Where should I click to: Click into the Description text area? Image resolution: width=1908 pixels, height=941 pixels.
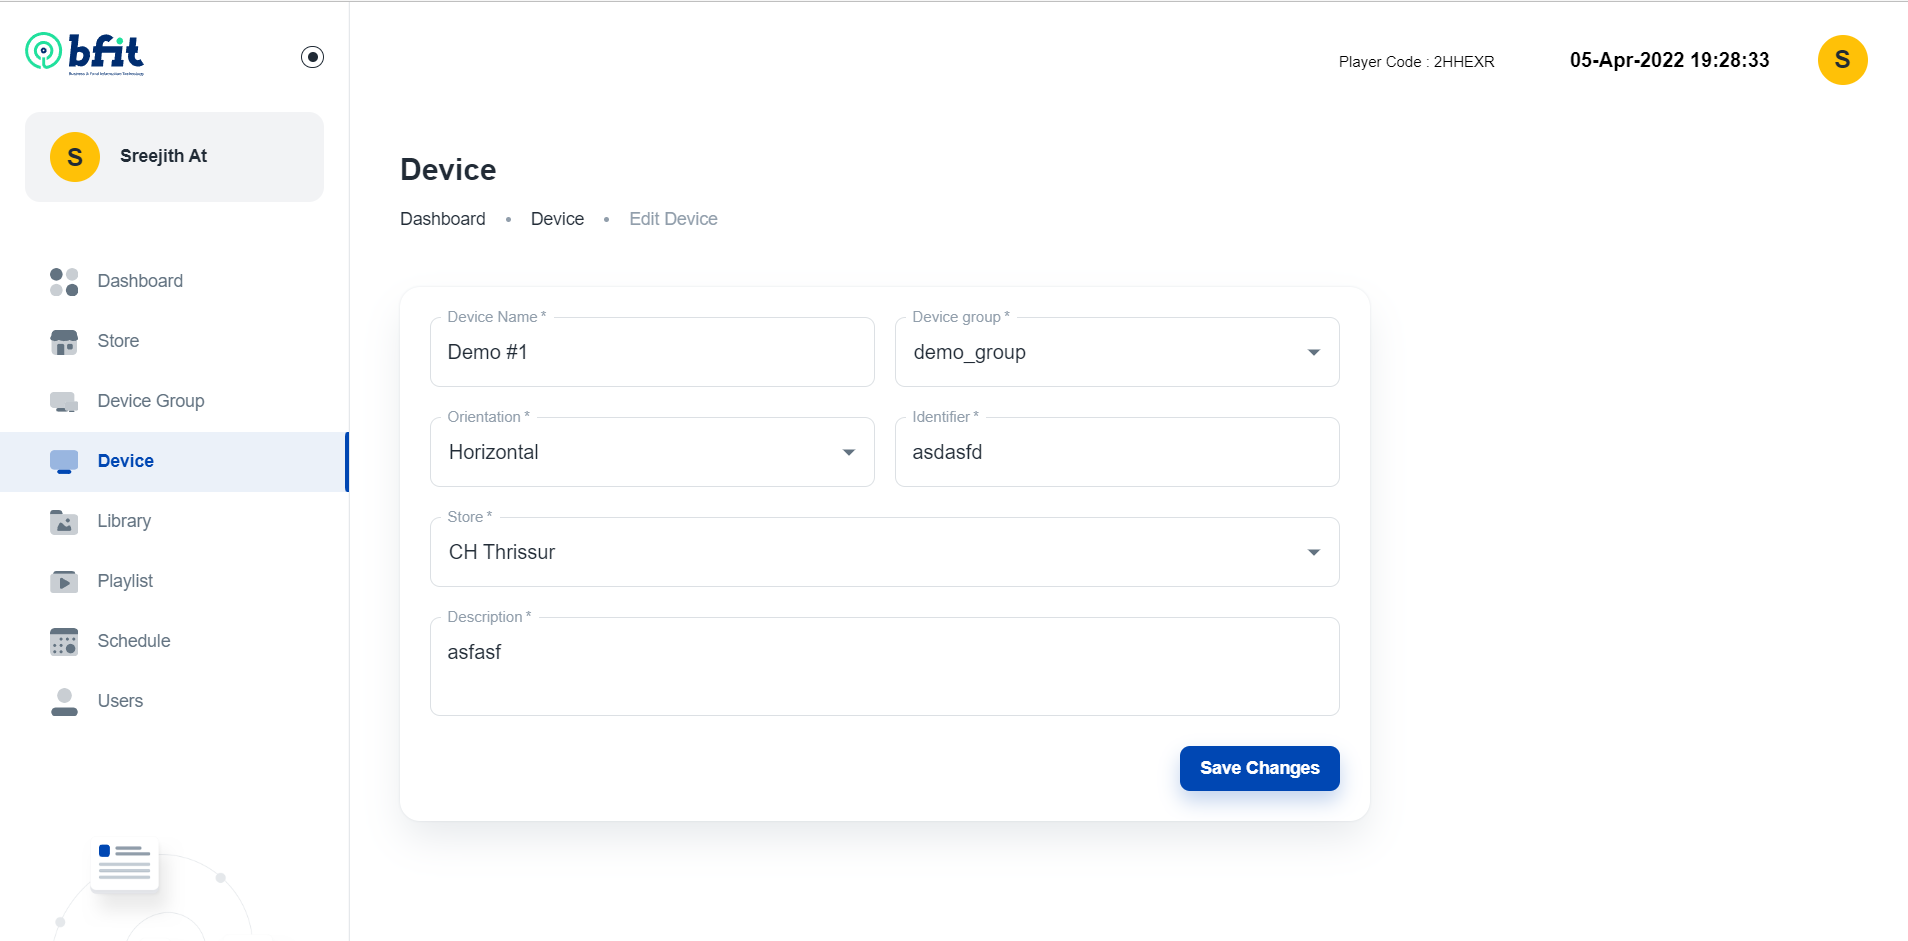(x=885, y=666)
